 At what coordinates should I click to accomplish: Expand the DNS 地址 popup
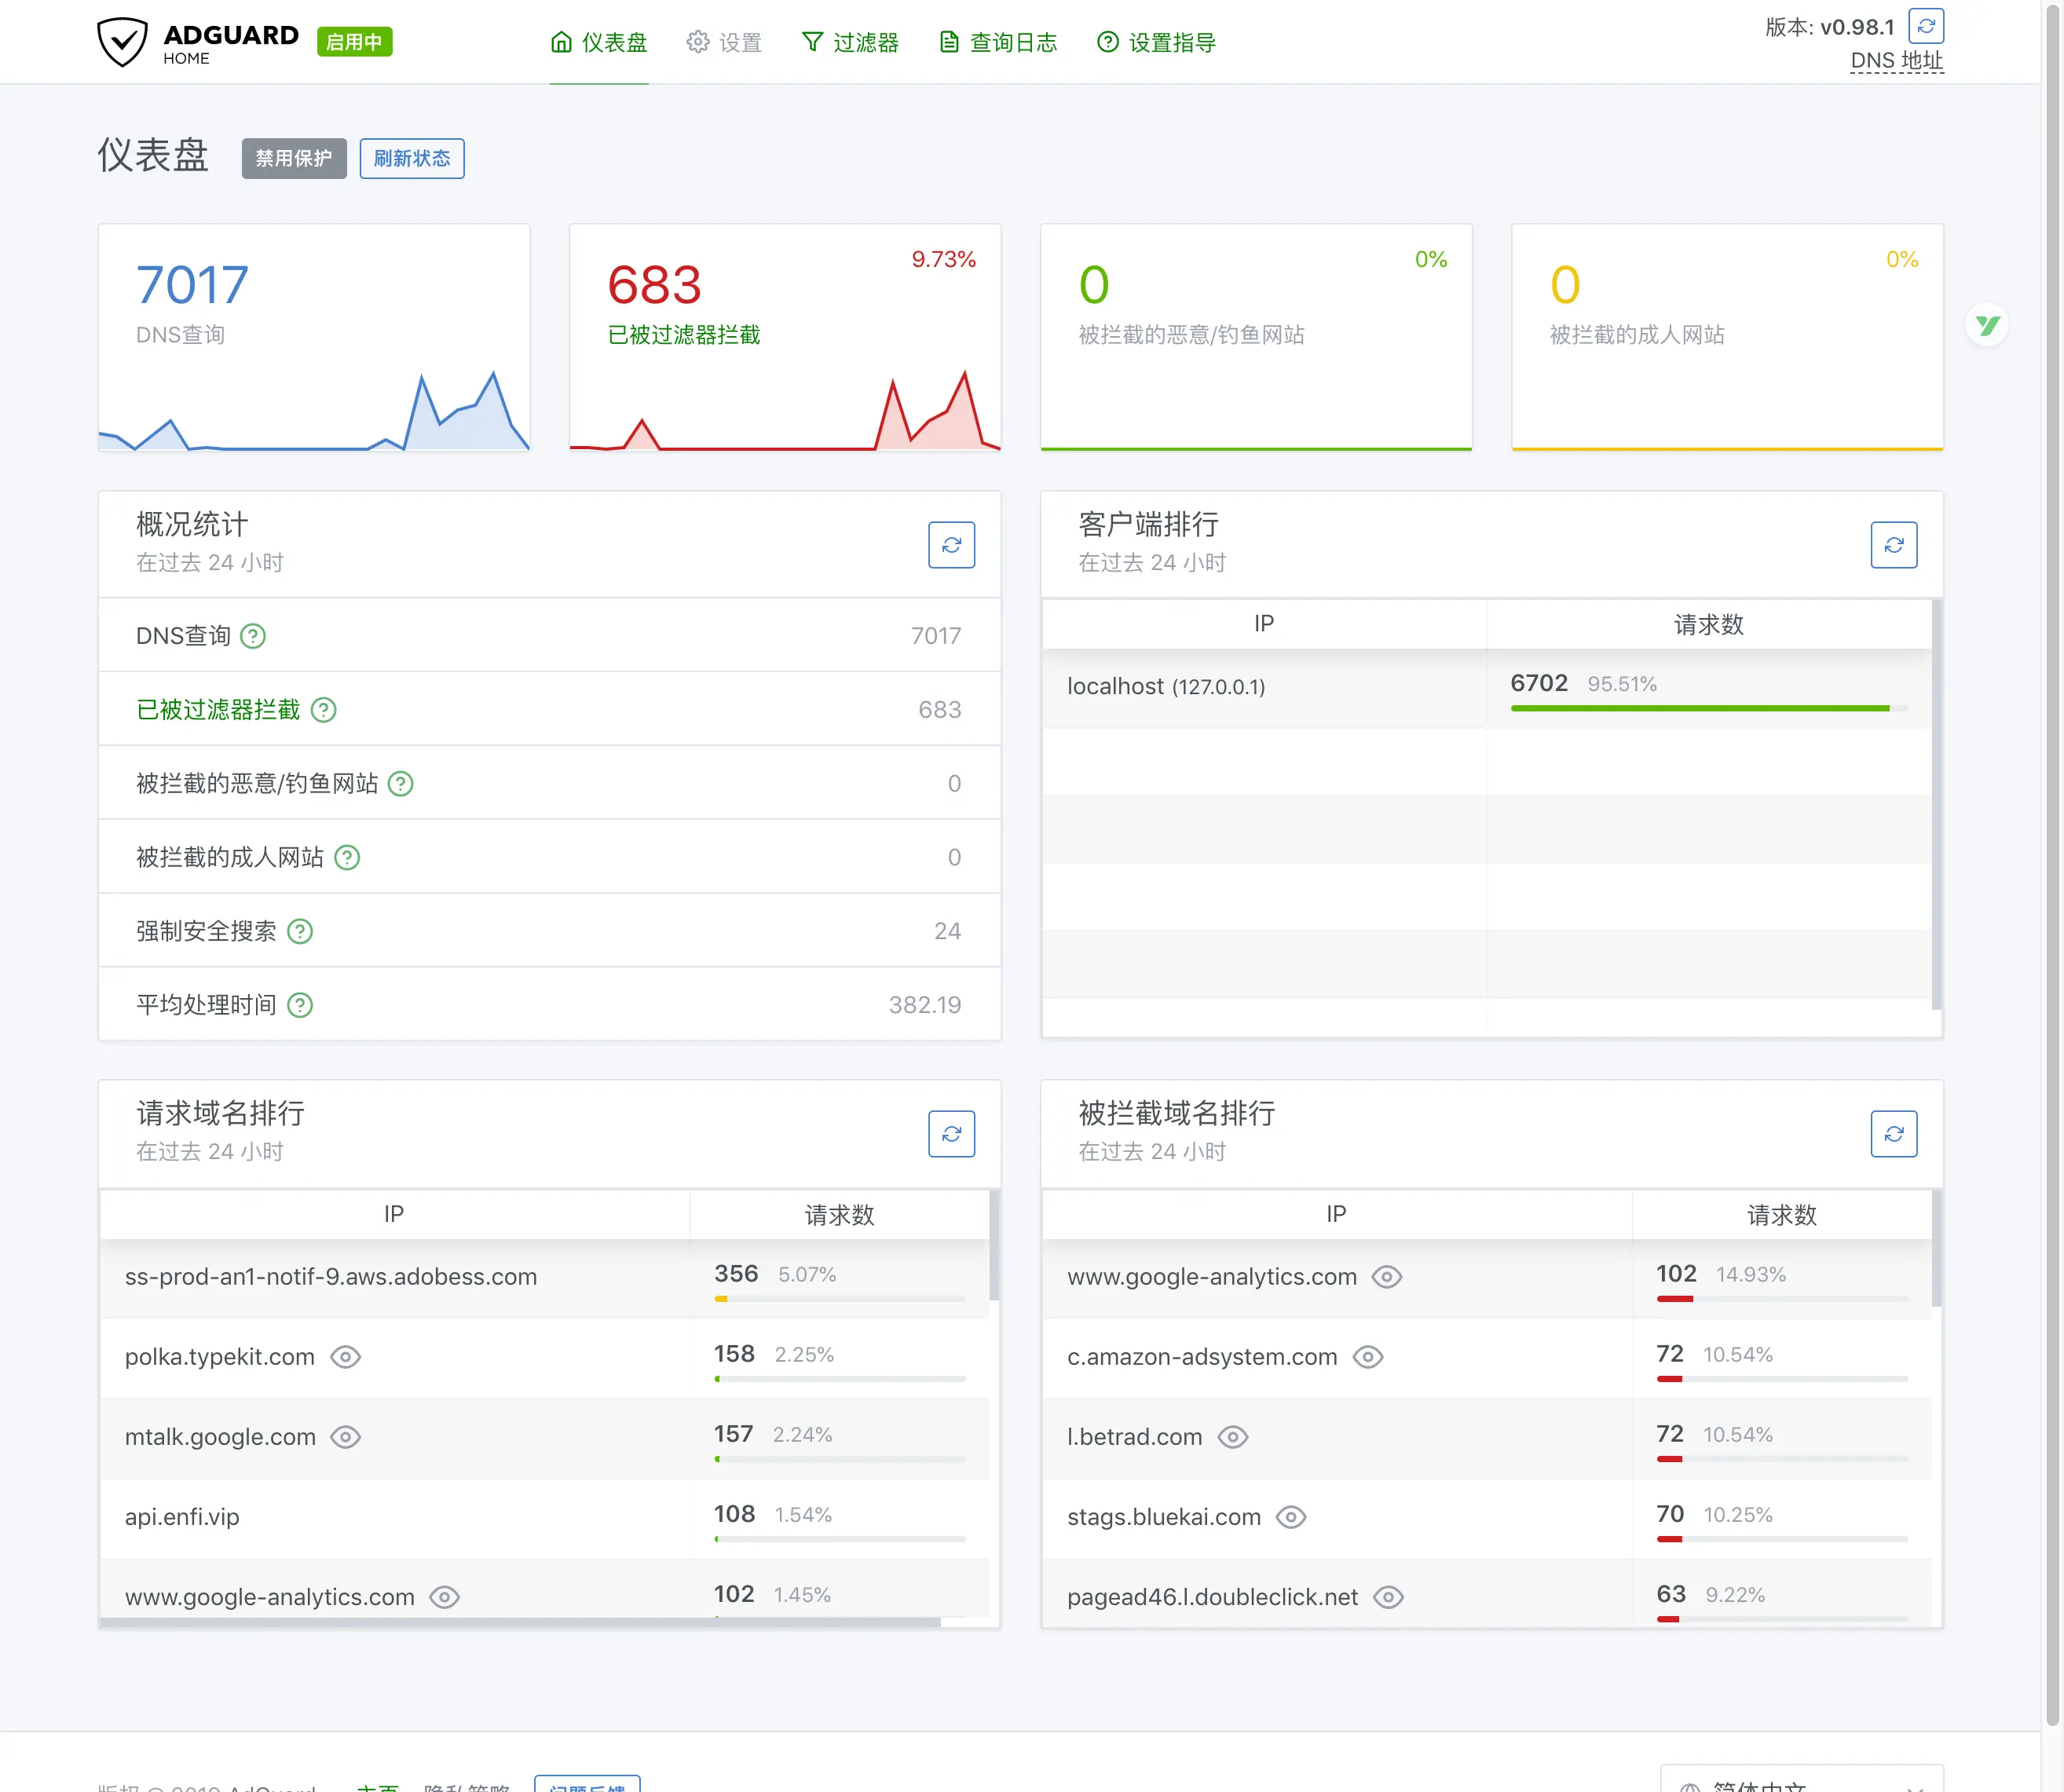[x=1896, y=61]
